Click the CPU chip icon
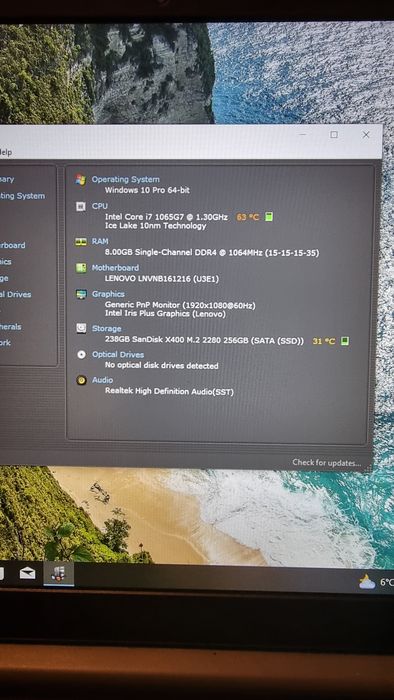The height and width of the screenshot is (700, 394). (81, 206)
